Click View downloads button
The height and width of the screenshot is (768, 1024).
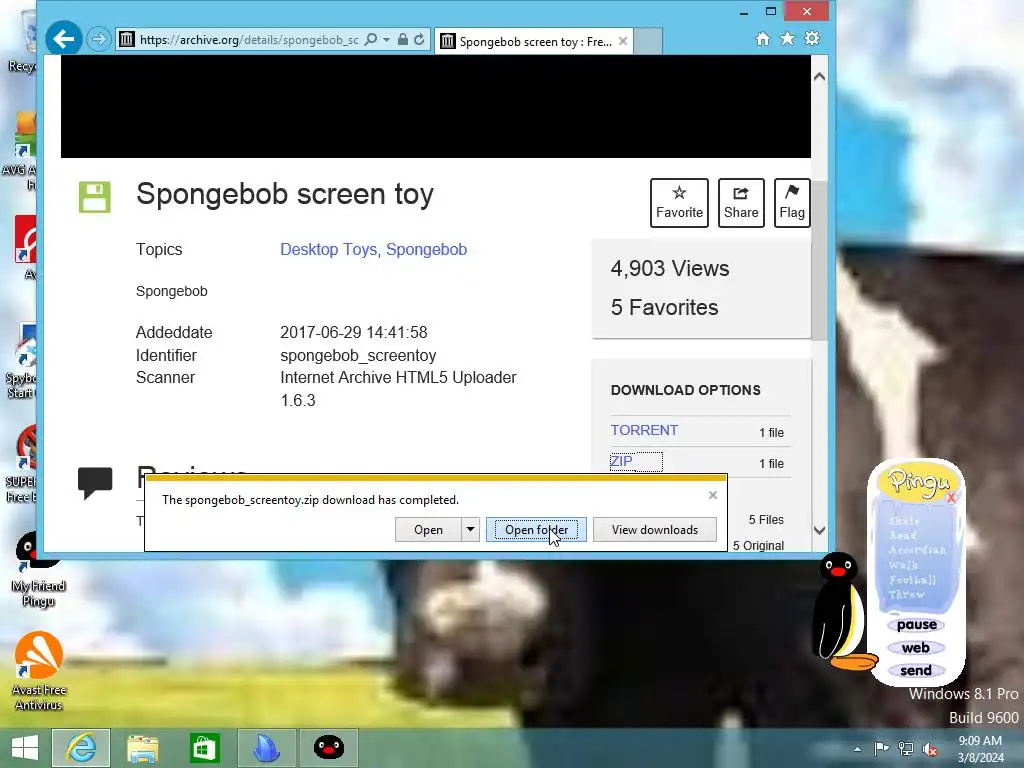[x=655, y=530]
